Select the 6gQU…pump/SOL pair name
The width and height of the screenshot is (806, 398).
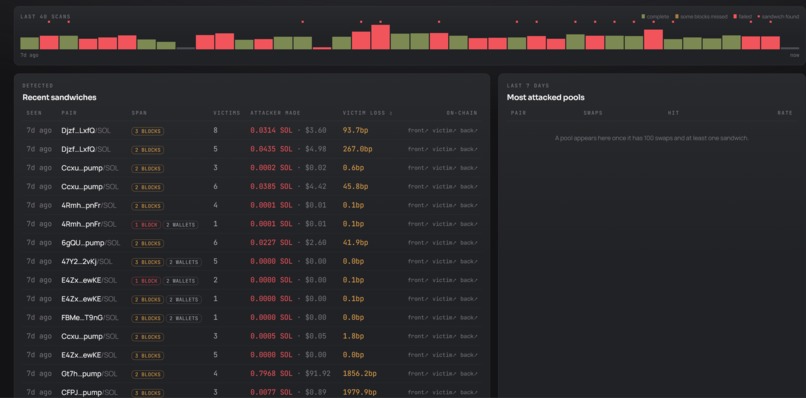[90, 243]
